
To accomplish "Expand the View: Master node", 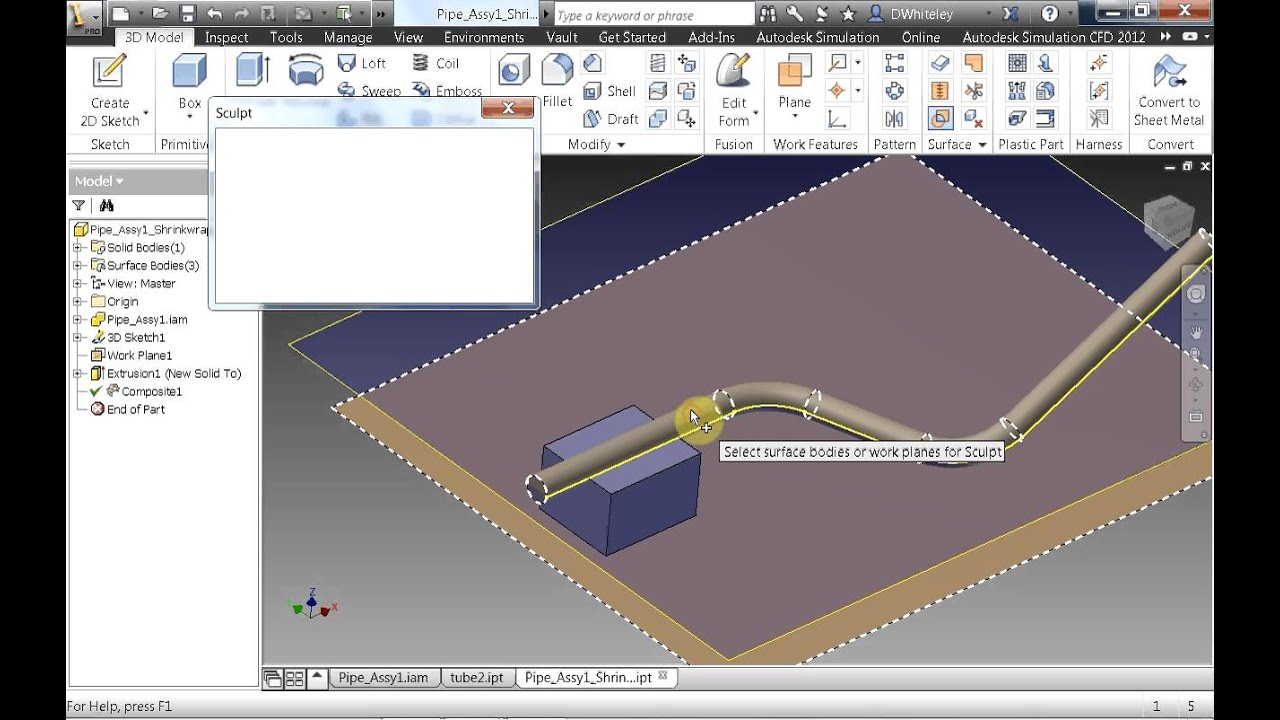I will click(x=78, y=284).
